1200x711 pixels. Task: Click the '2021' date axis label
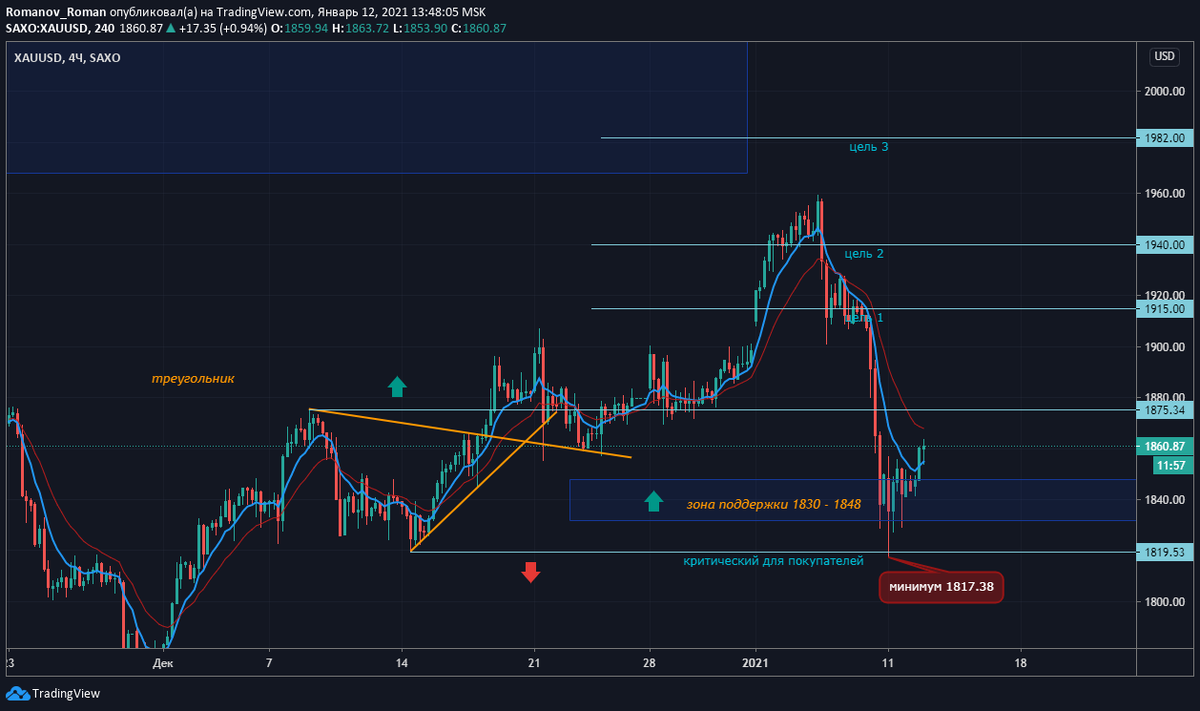[x=757, y=663]
